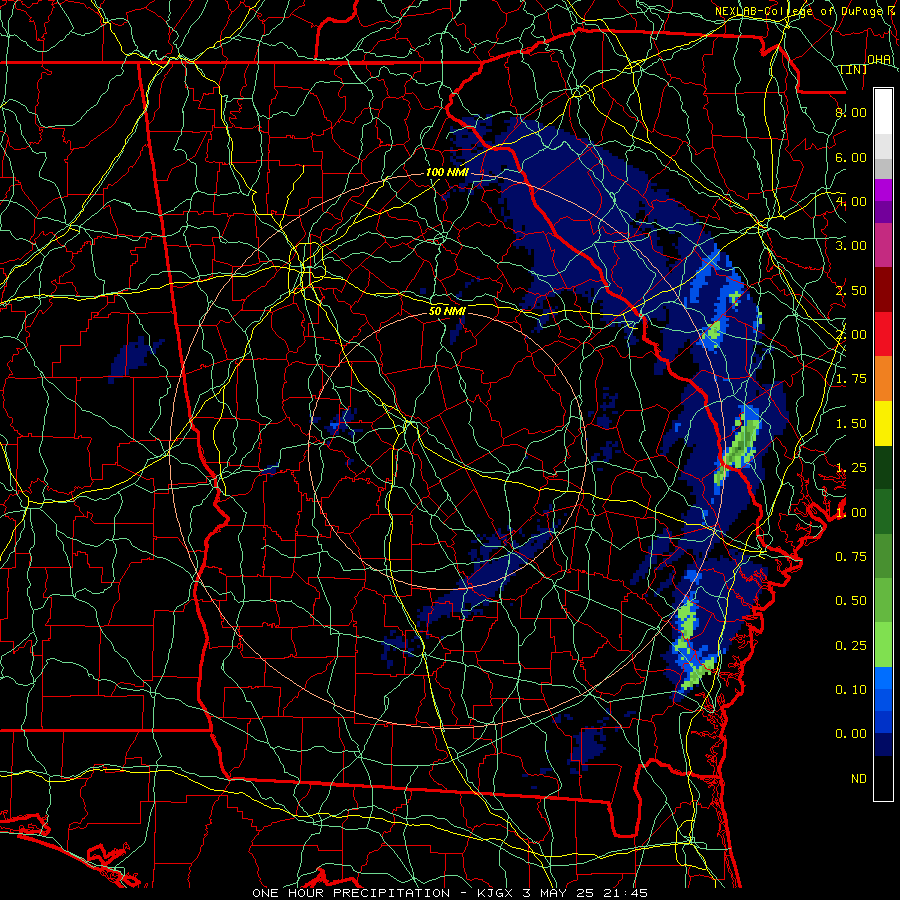This screenshot has height=900, width=900.
Task: Click the "2.50" legend value
Action: tap(851, 290)
